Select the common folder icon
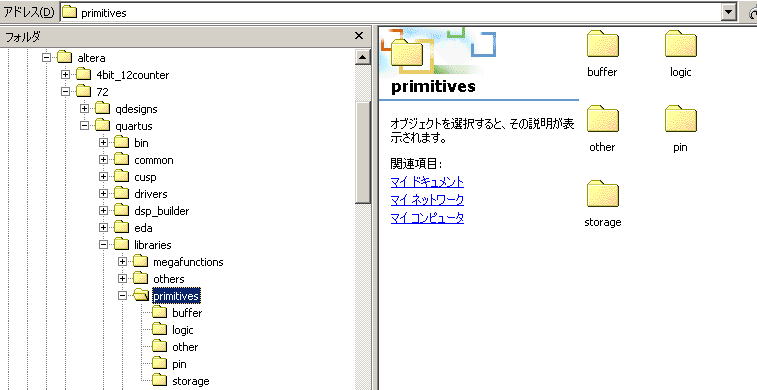Screen dimensions: 757x390 coord(121,159)
